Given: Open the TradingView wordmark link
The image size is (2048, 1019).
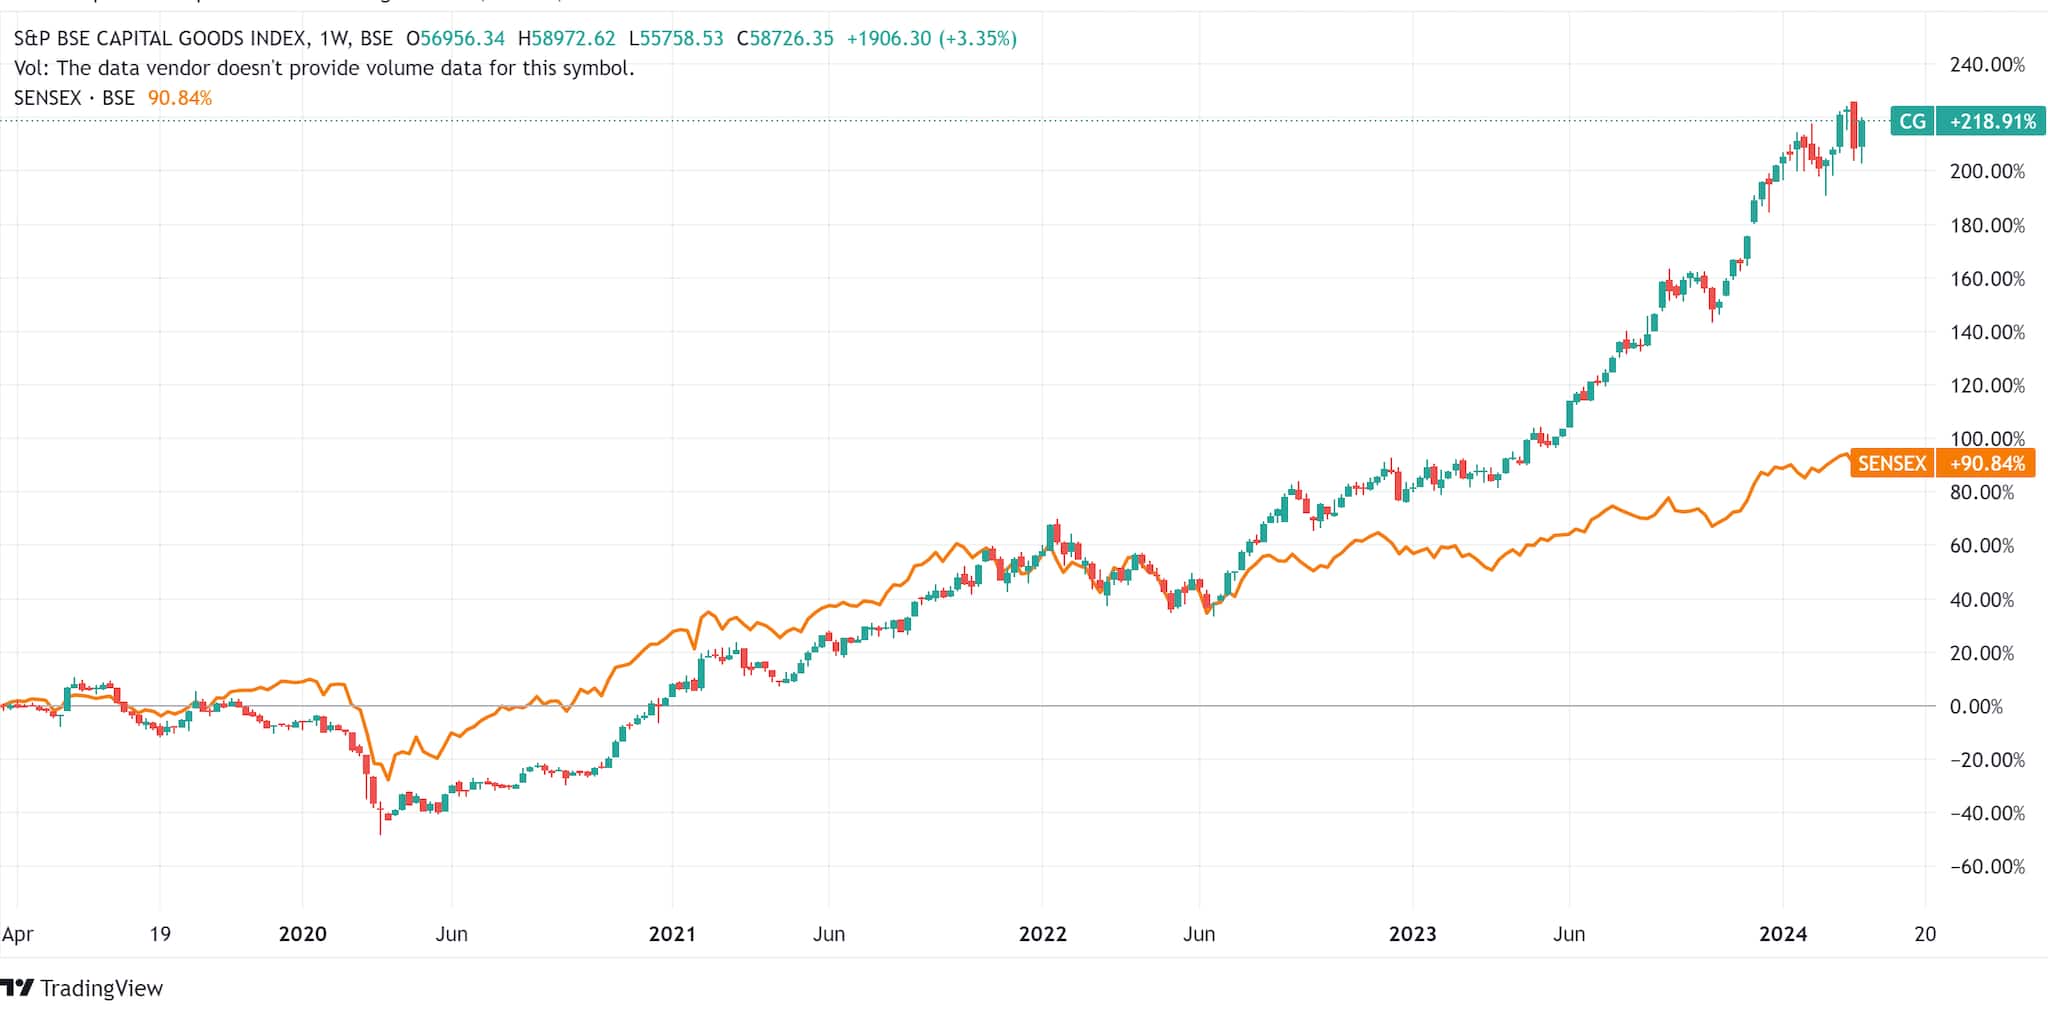Looking at the screenshot, I should click(x=101, y=988).
